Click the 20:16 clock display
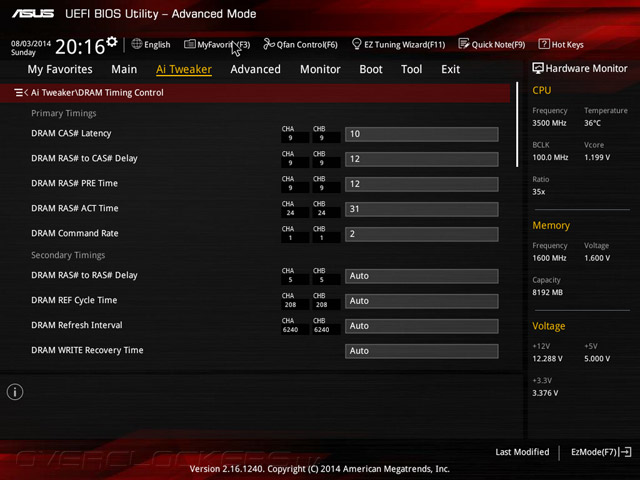This screenshot has width=640, height=480. pos(80,47)
